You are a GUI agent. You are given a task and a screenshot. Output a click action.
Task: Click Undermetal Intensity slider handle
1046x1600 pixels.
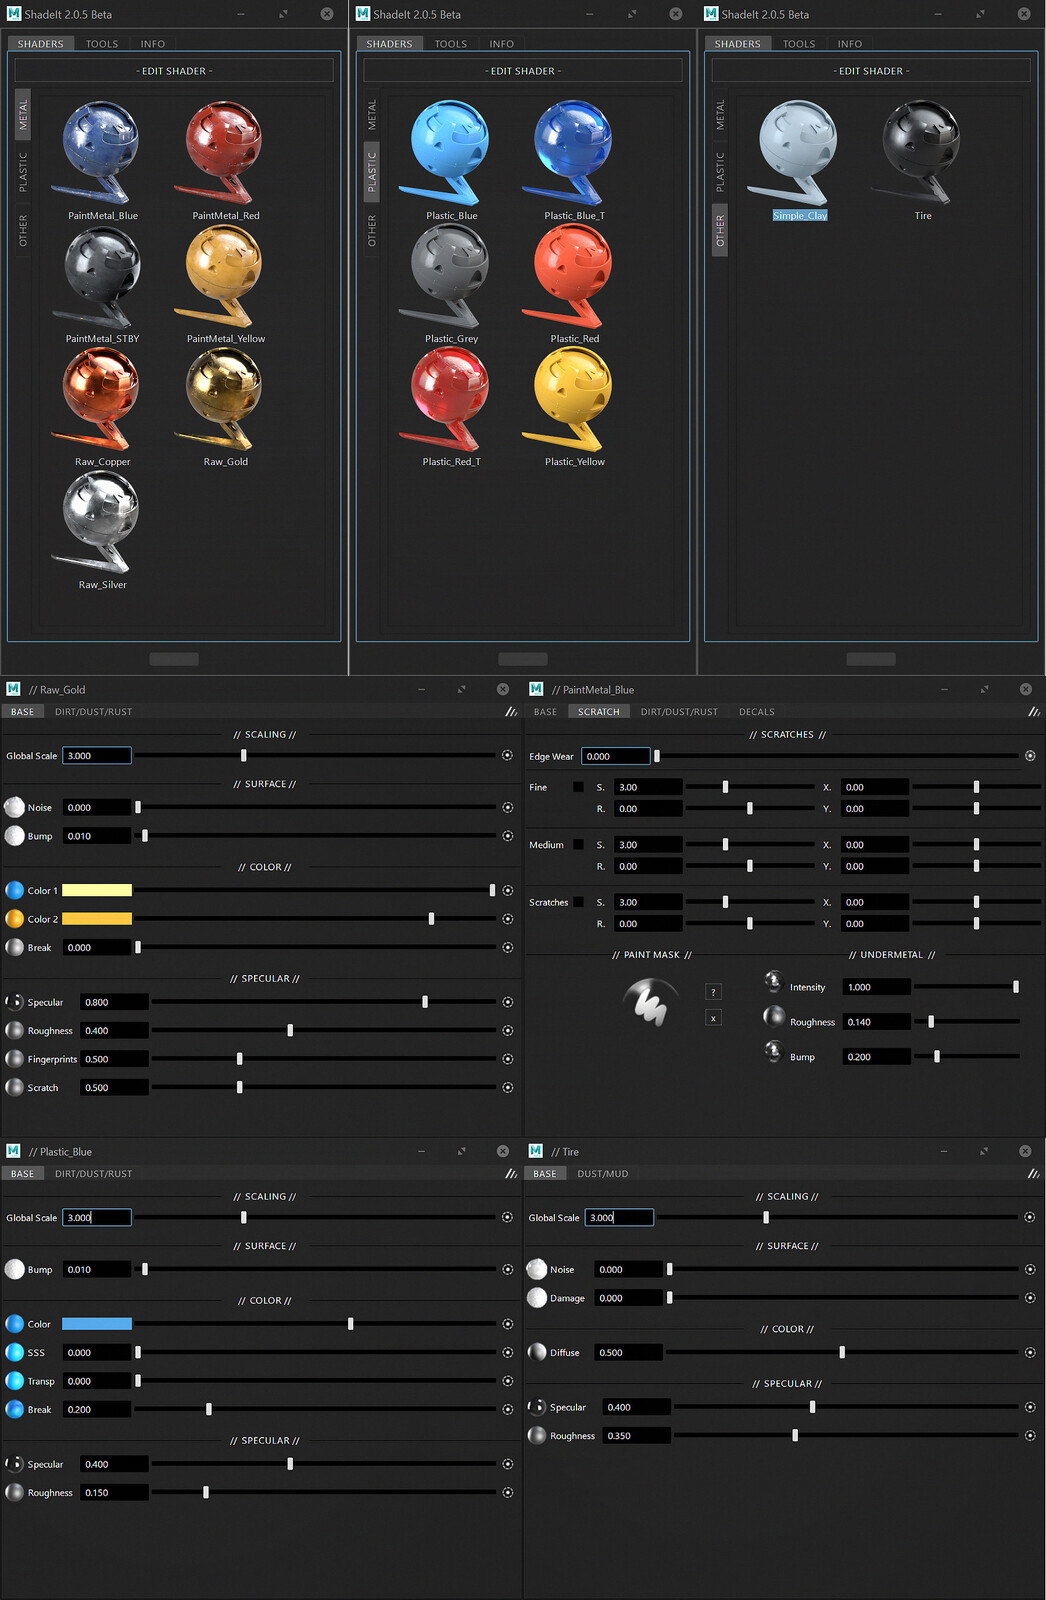click(x=1016, y=987)
